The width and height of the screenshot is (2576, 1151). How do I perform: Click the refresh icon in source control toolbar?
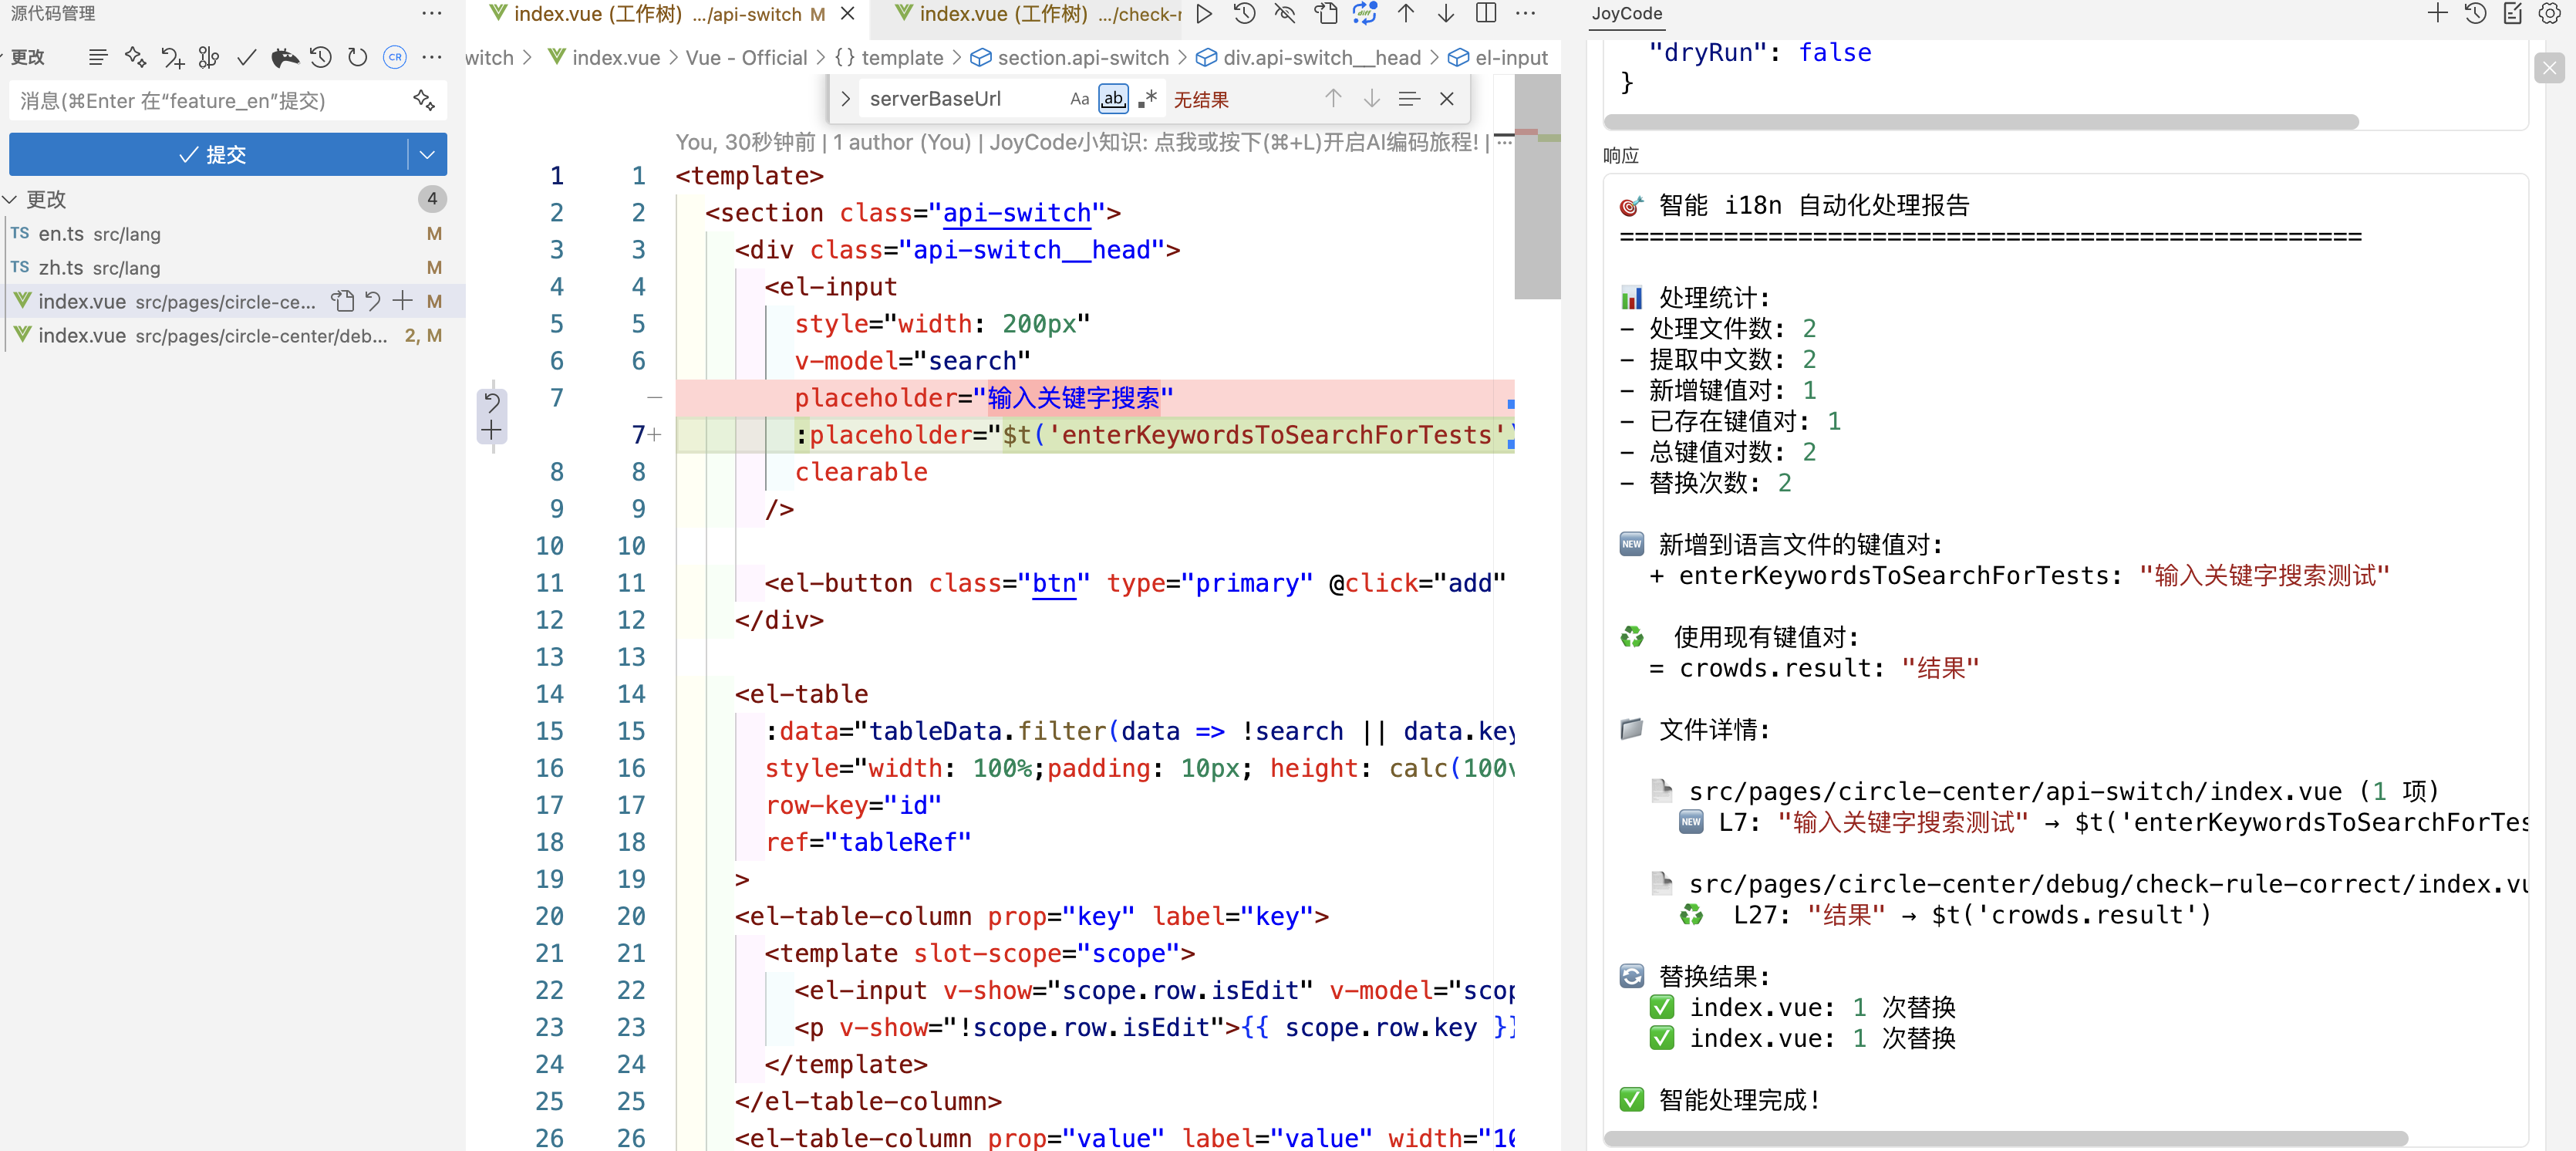tap(357, 57)
